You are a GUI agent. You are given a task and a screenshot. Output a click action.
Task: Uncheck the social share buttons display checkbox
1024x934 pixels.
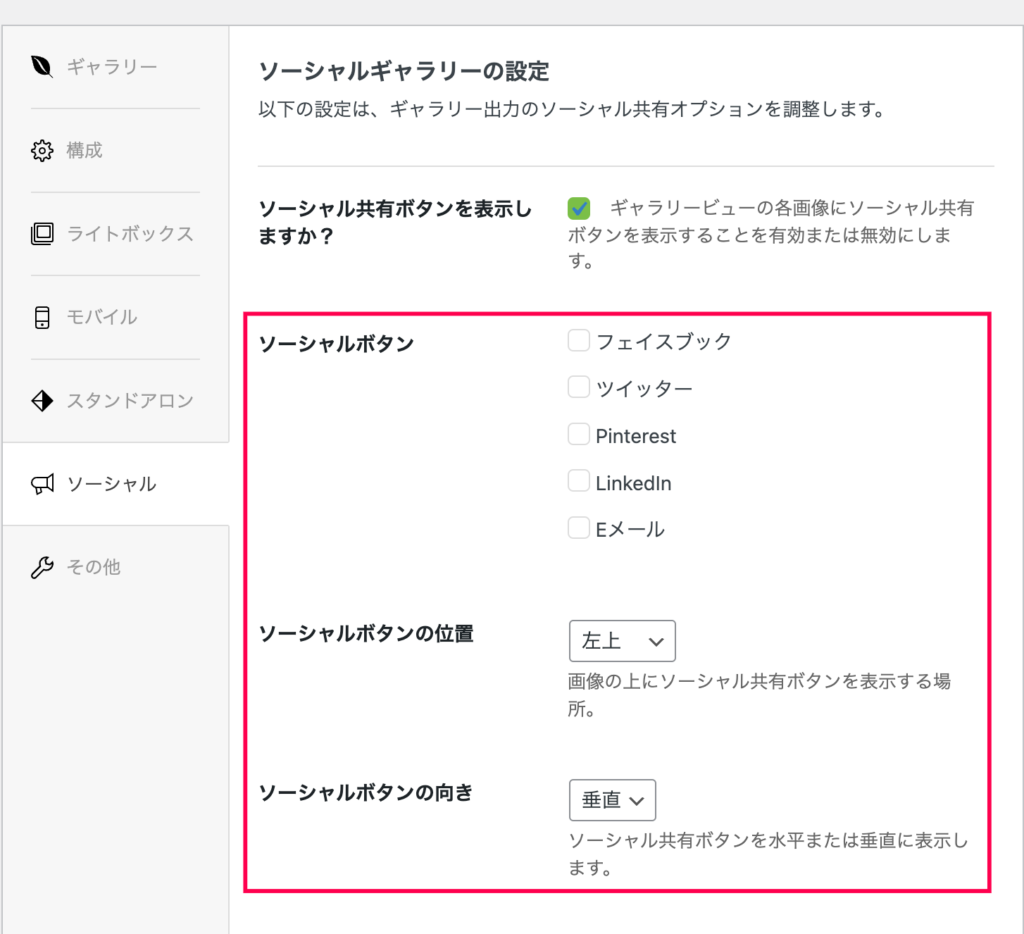click(579, 208)
